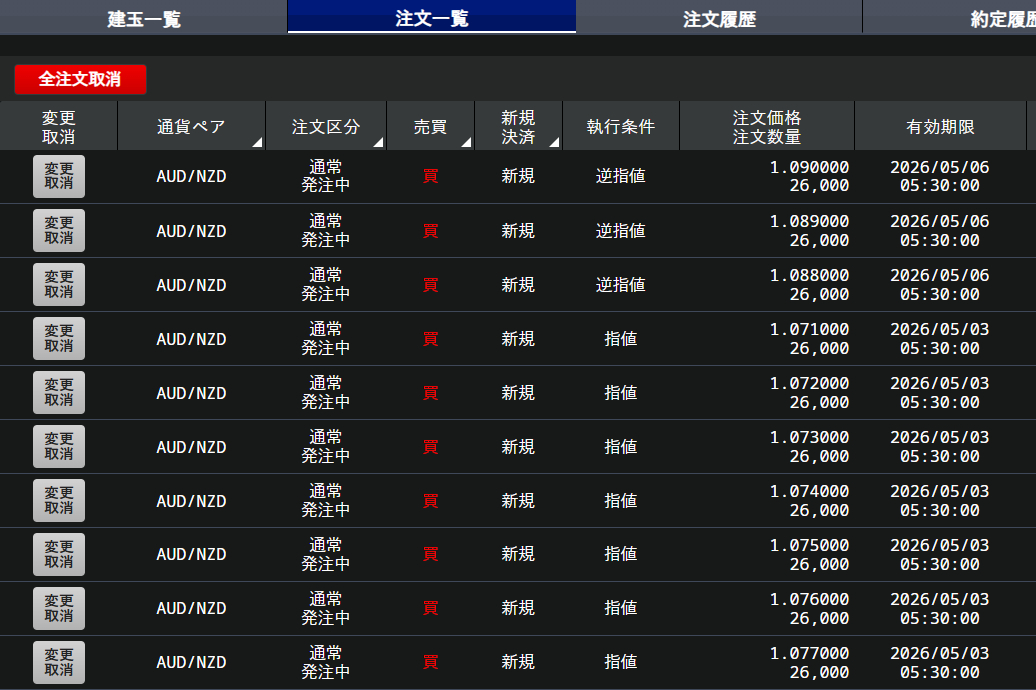Click 新規 in the 1.090000 row
The width and height of the screenshot is (1036, 690).
click(x=517, y=176)
